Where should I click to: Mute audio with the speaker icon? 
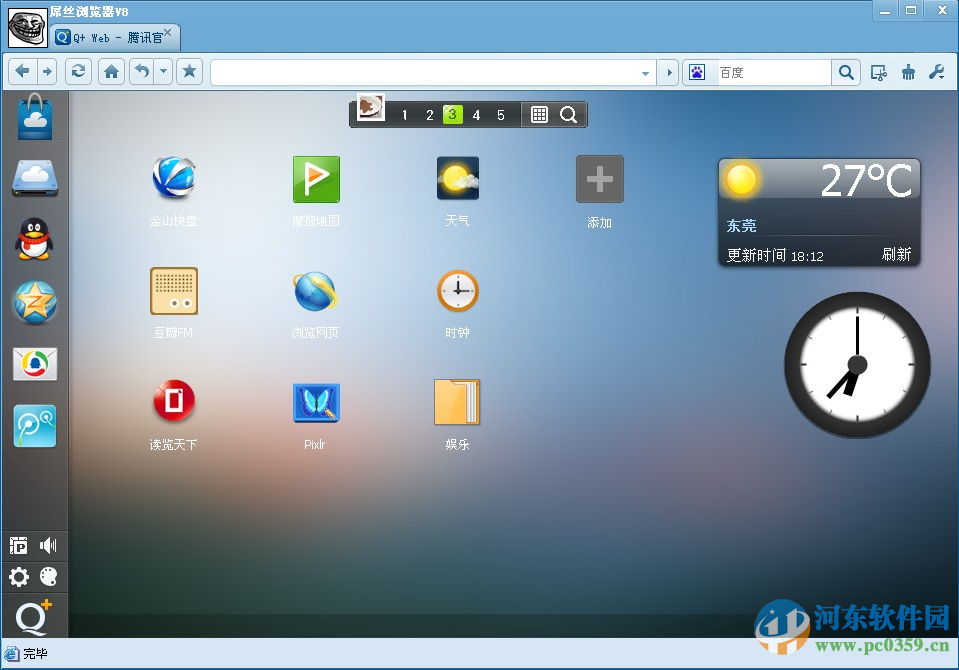click(x=49, y=545)
